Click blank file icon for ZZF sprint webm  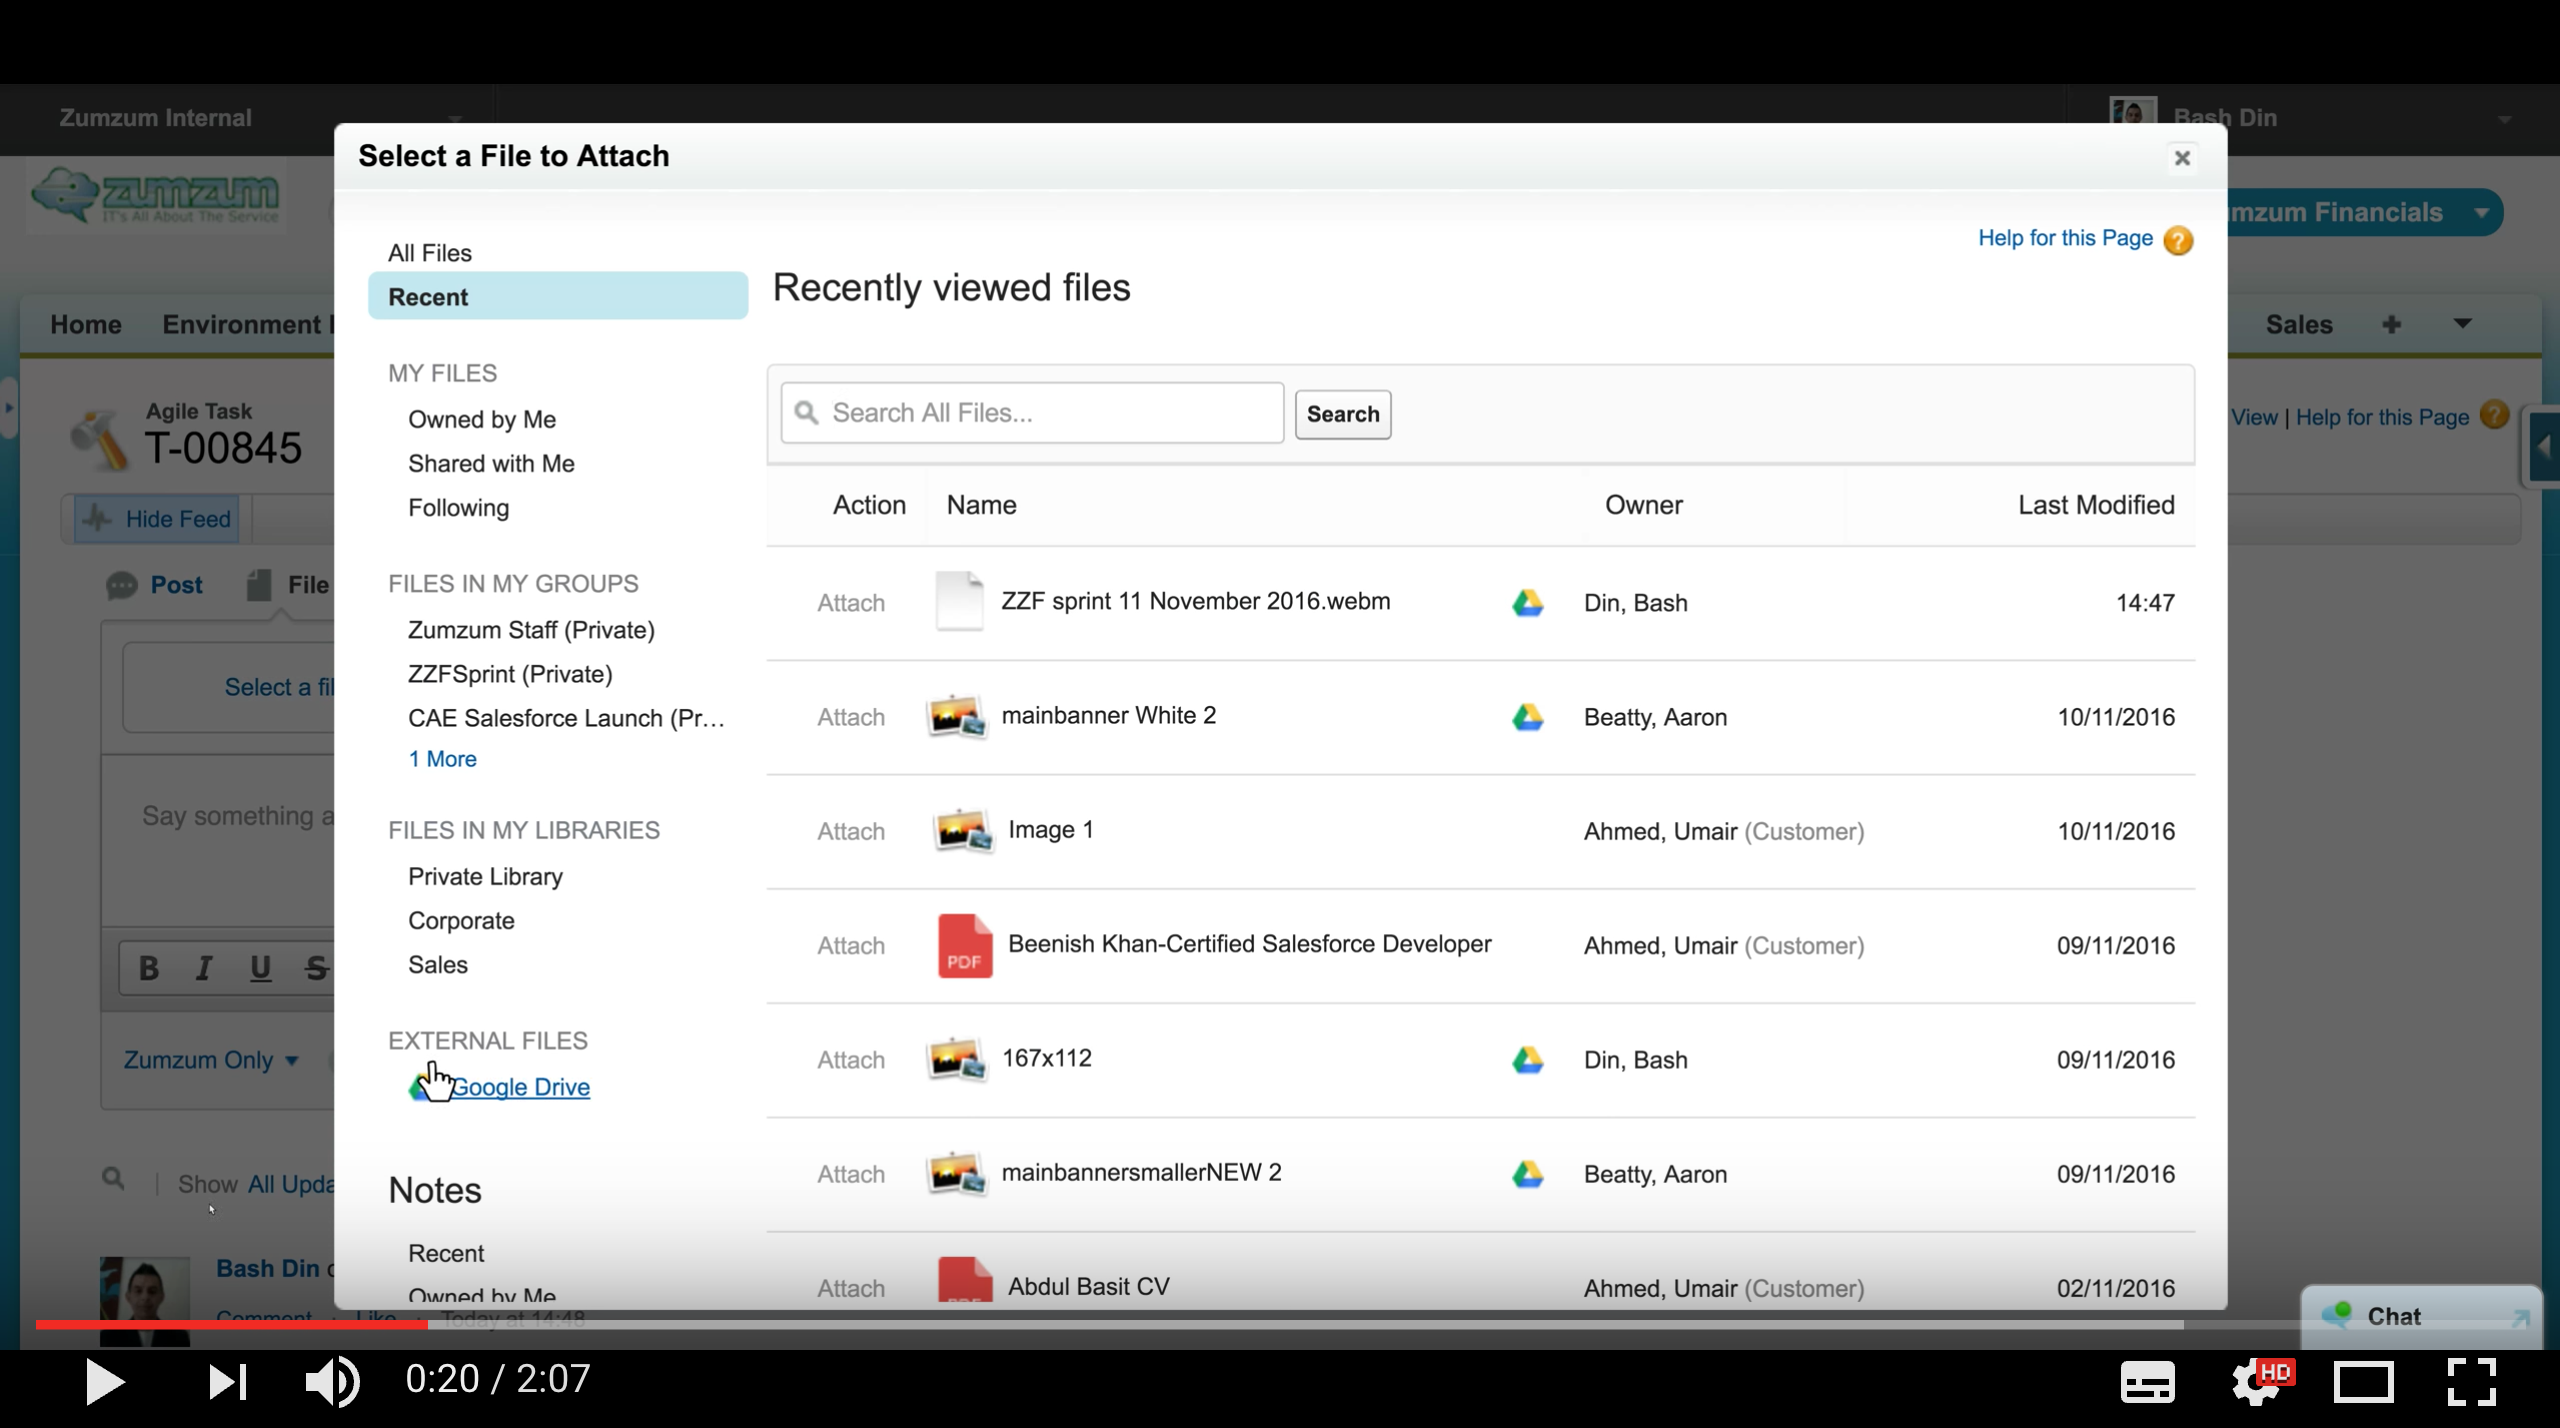959,601
